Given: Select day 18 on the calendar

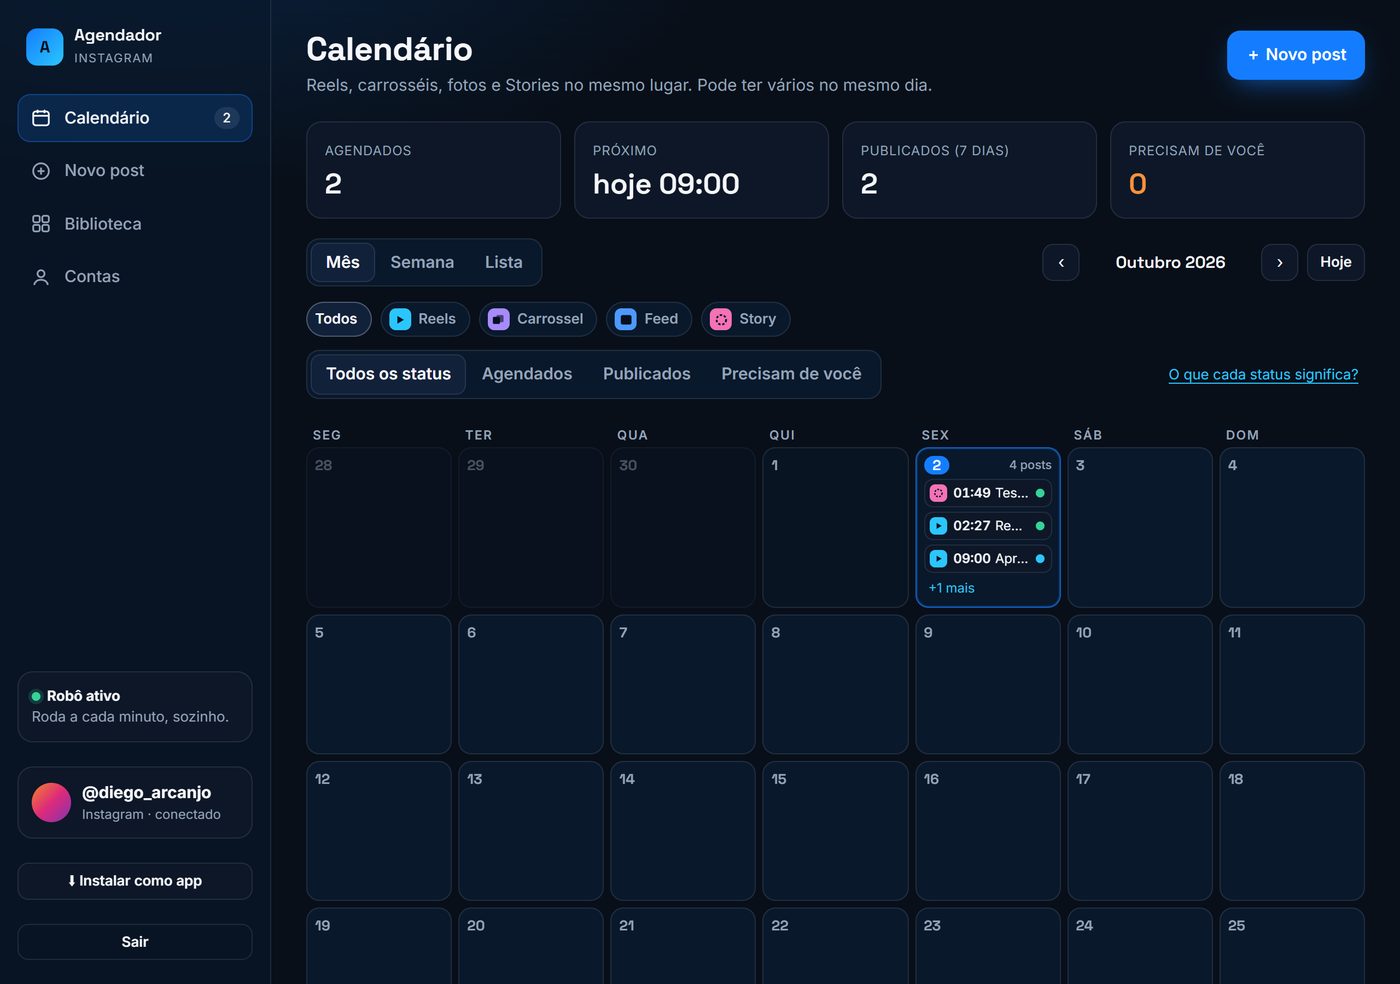Looking at the screenshot, I should pyautogui.click(x=1292, y=831).
